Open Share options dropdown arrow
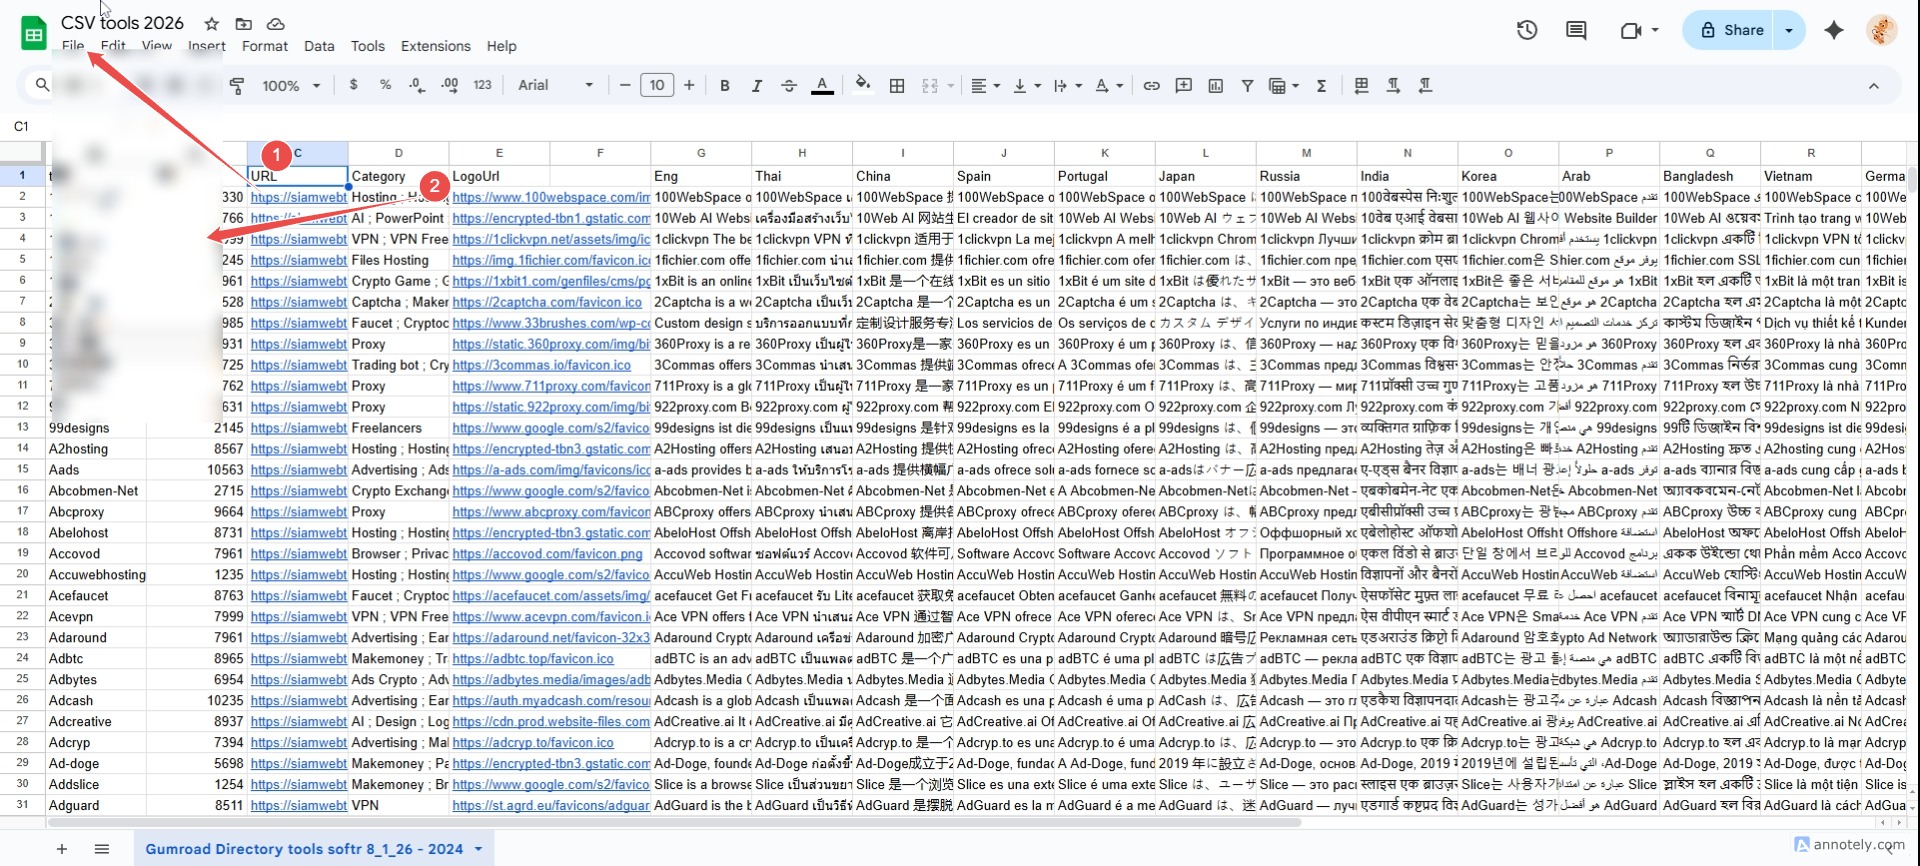 point(1789,30)
